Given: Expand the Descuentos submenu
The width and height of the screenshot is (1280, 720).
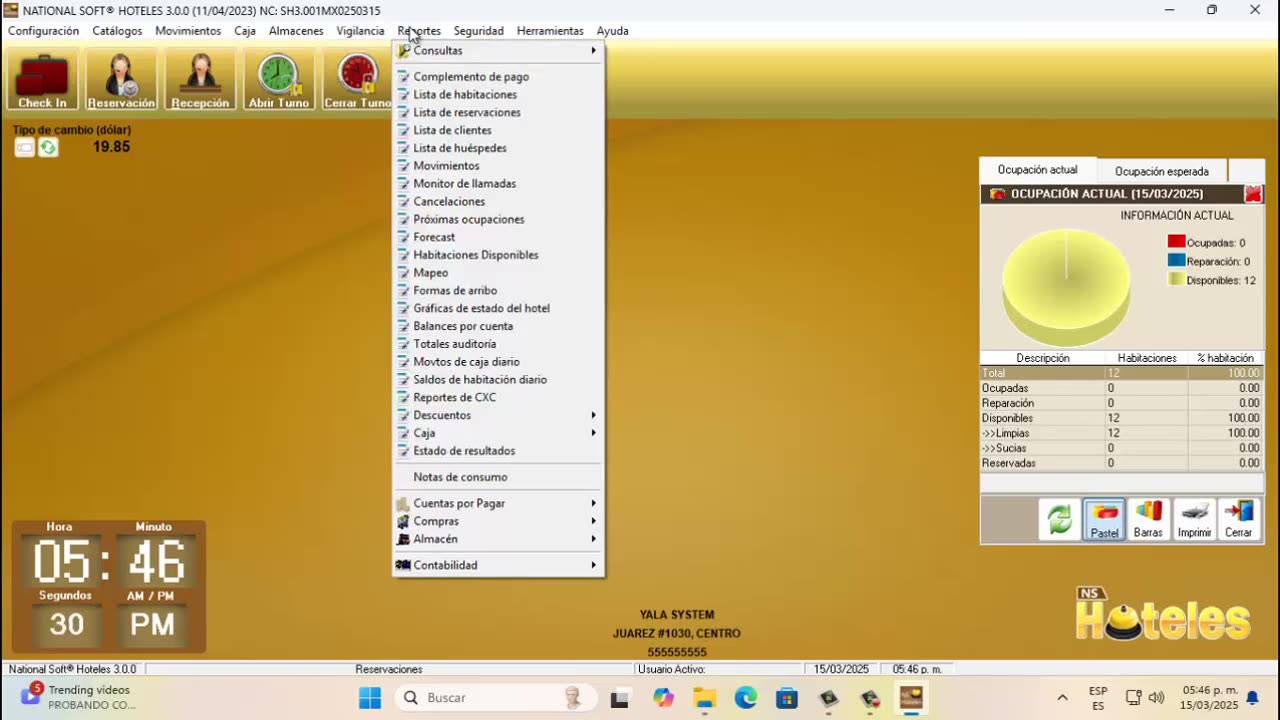Looking at the screenshot, I should 497,415.
